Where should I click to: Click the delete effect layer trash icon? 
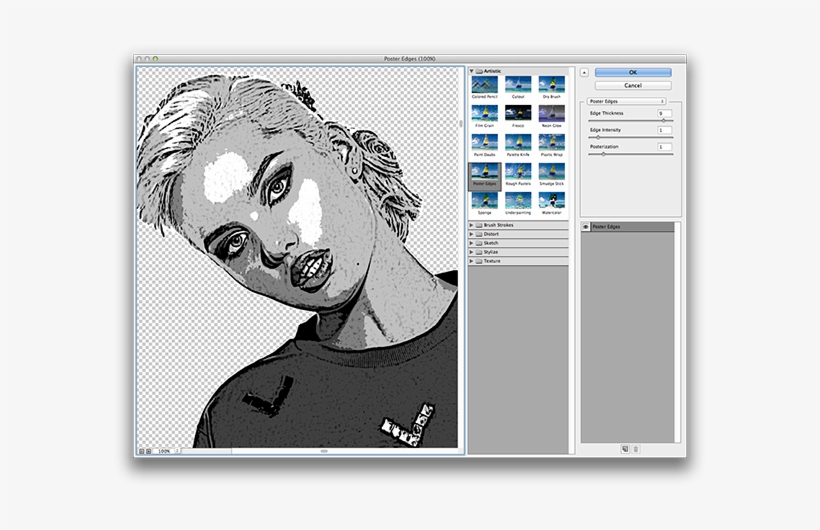(x=636, y=449)
